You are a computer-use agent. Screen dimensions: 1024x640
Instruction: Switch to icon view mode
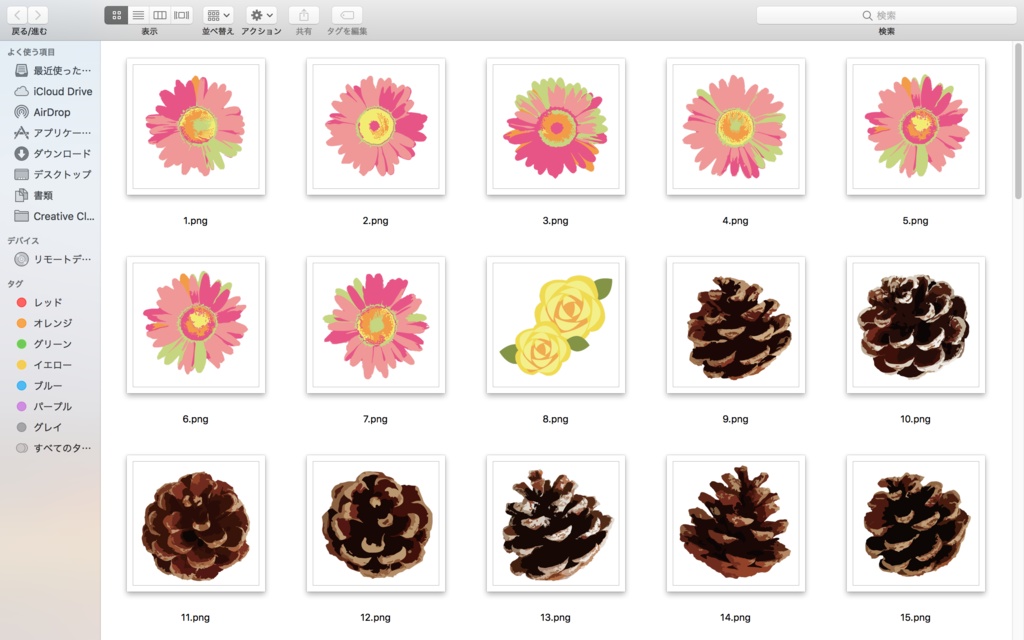[116, 15]
